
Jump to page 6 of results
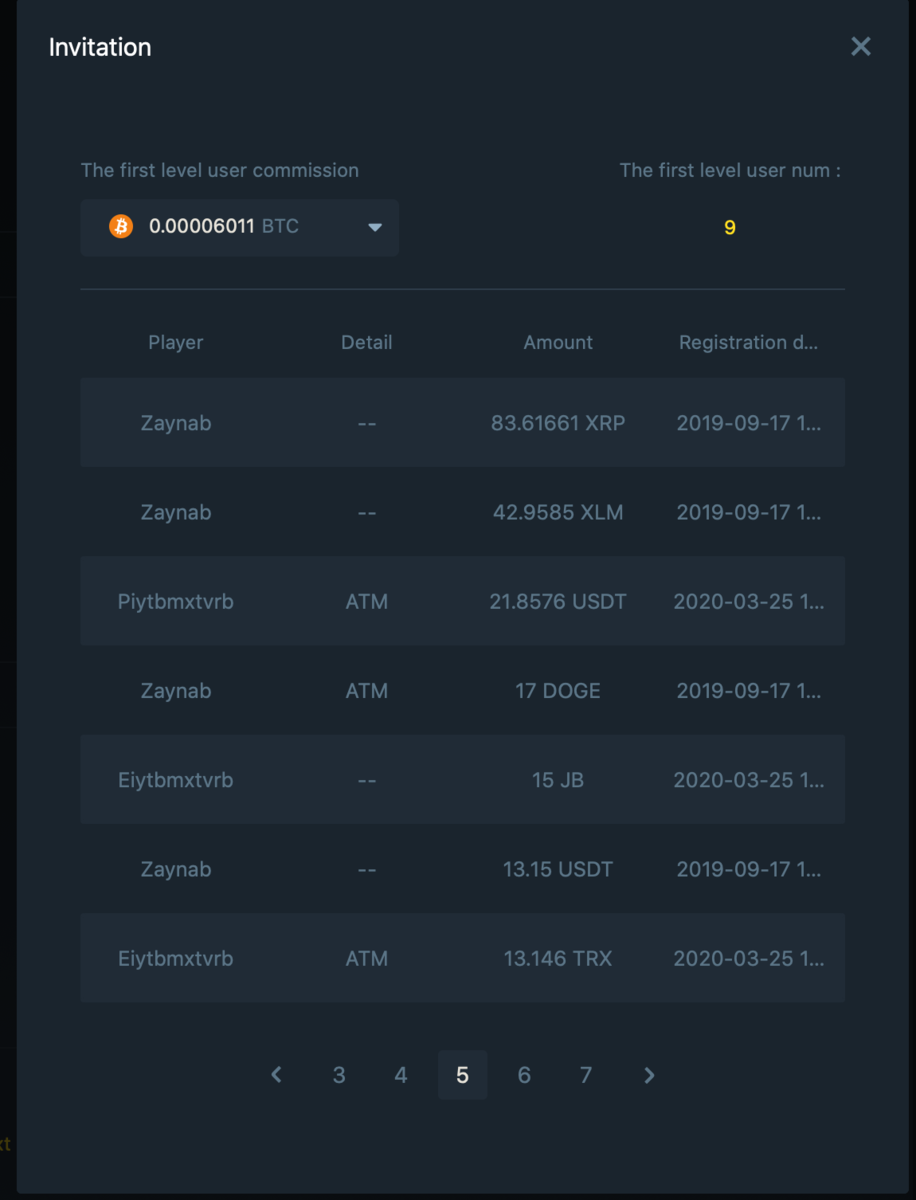click(x=524, y=1075)
